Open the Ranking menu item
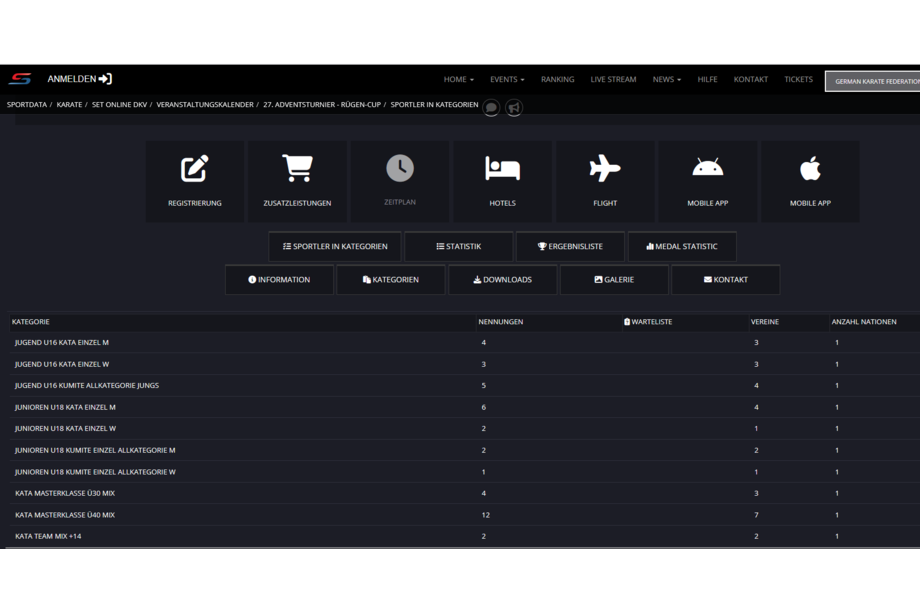The image size is (920, 613). (557, 79)
